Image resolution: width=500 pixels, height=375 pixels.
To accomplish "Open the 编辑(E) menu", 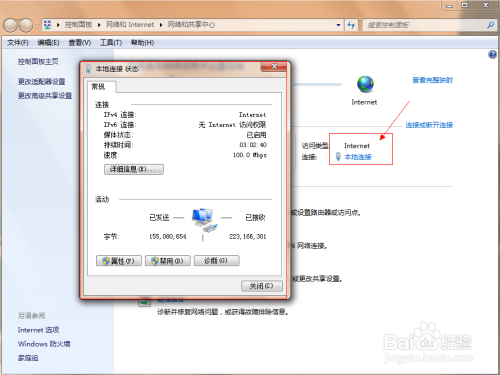I will click(x=48, y=43).
